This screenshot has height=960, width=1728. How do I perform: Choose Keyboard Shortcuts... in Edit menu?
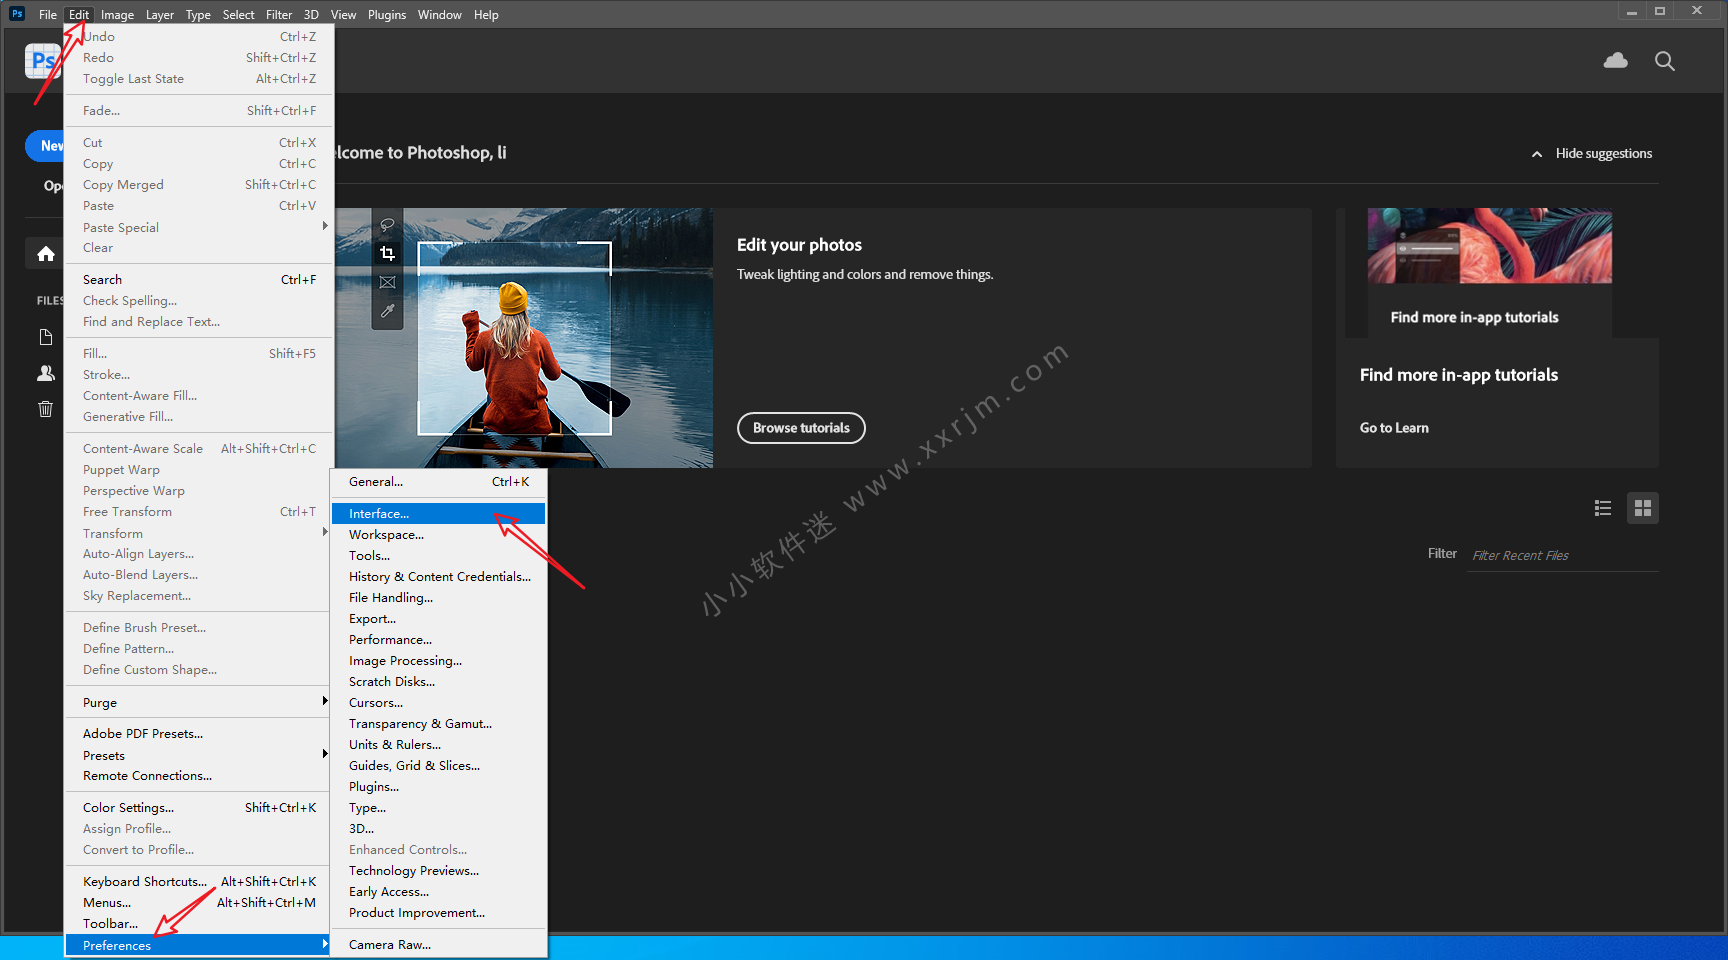tap(199, 881)
